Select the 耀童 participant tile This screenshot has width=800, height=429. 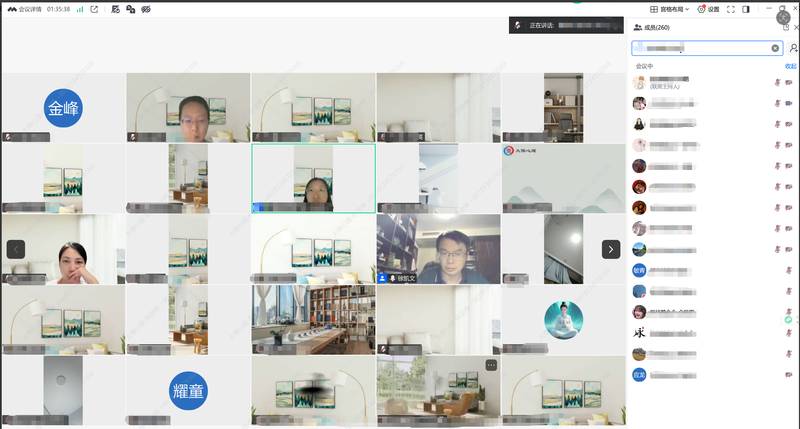[x=188, y=391]
